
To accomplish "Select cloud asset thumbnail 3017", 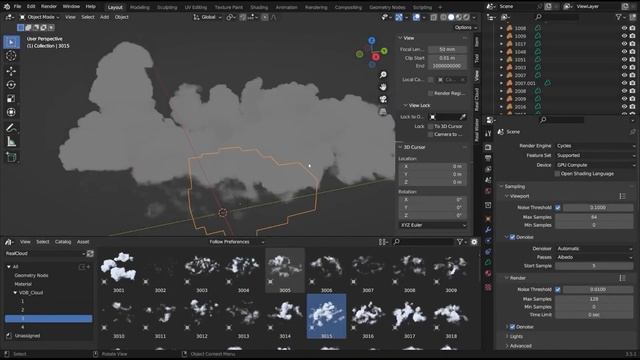I will coord(409,316).
